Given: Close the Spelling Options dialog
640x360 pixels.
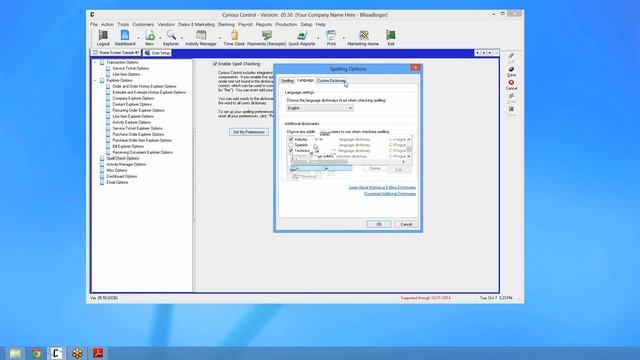Looking at the screenshot, I should pos(415,68).
